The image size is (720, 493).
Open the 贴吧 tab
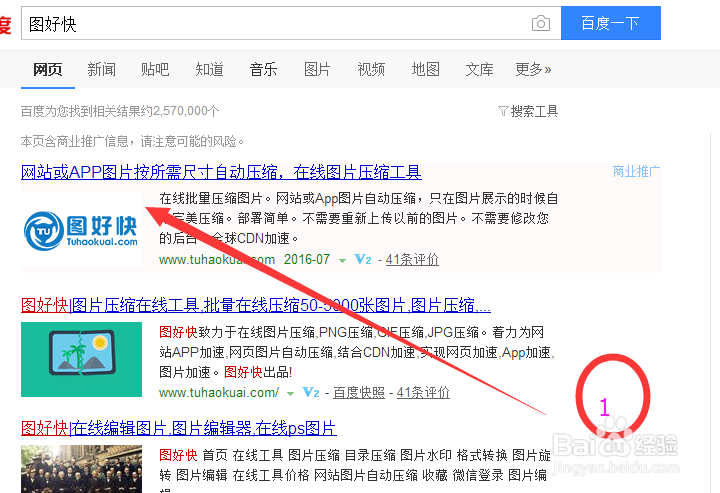click(155, 69)
